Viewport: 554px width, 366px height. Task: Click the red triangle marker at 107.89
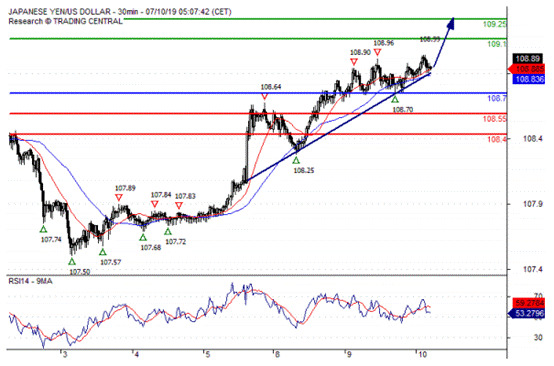pyautogui.click(x=119, y=197)
